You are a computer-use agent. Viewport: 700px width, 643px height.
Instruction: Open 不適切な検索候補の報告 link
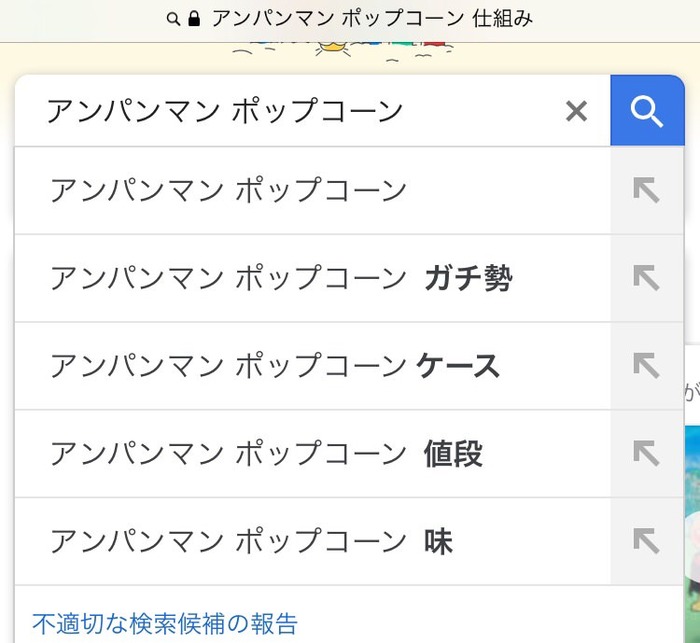165,624
